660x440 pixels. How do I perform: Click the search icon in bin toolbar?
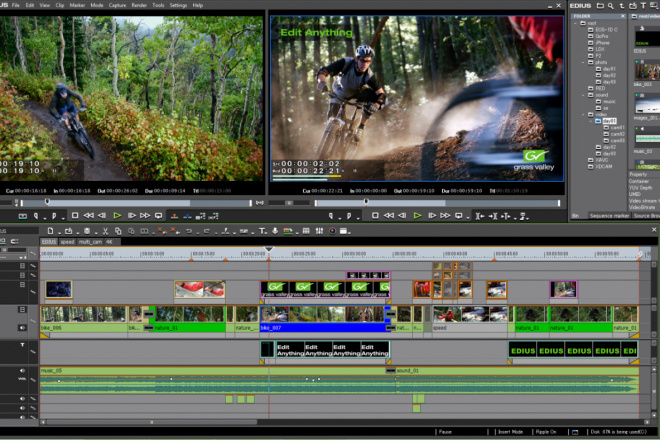click(x=610, y=5)
